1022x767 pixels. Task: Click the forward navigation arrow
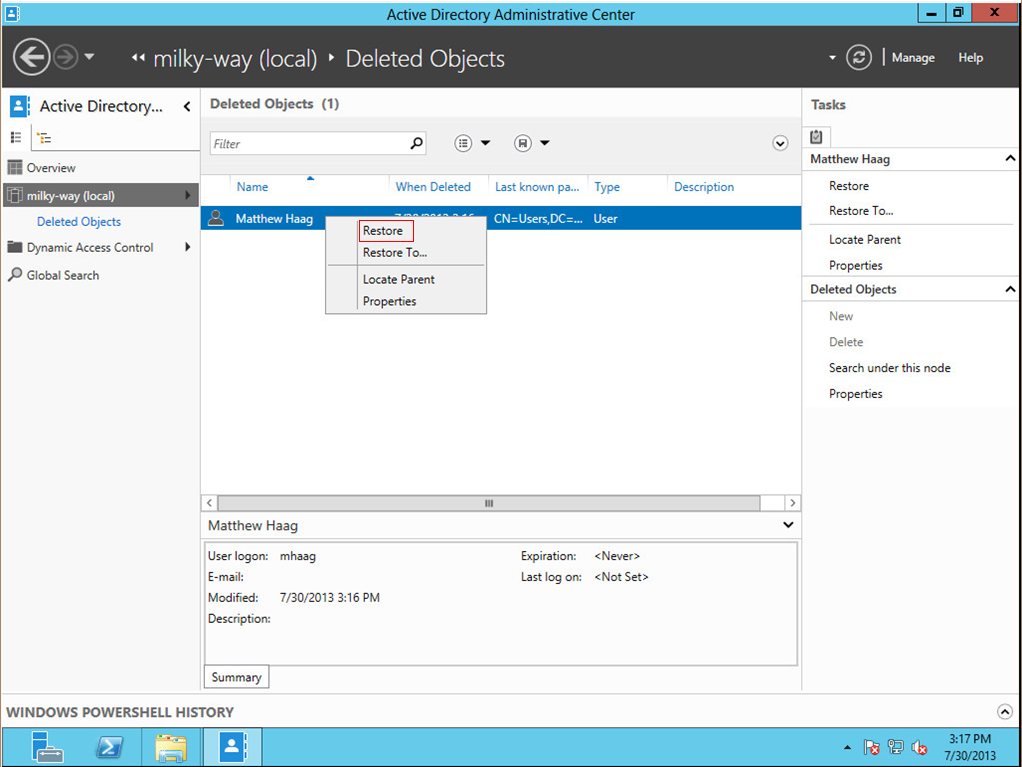65,57
